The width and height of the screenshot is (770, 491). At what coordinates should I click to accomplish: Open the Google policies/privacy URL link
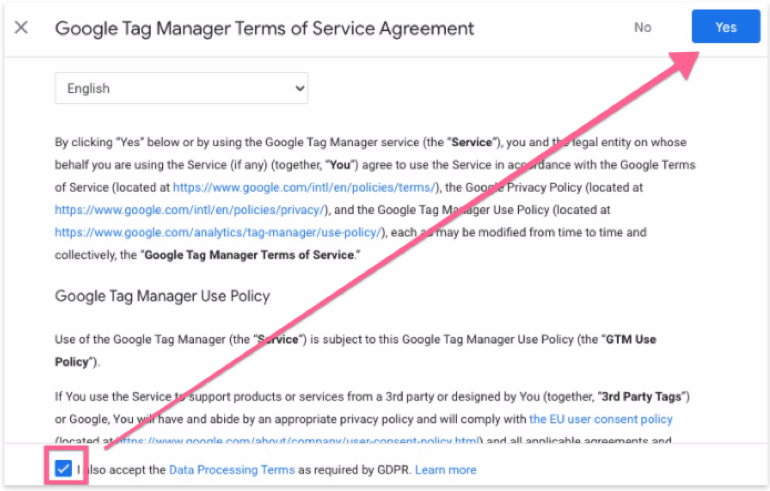pyautogui.click(x=190, y=210)
